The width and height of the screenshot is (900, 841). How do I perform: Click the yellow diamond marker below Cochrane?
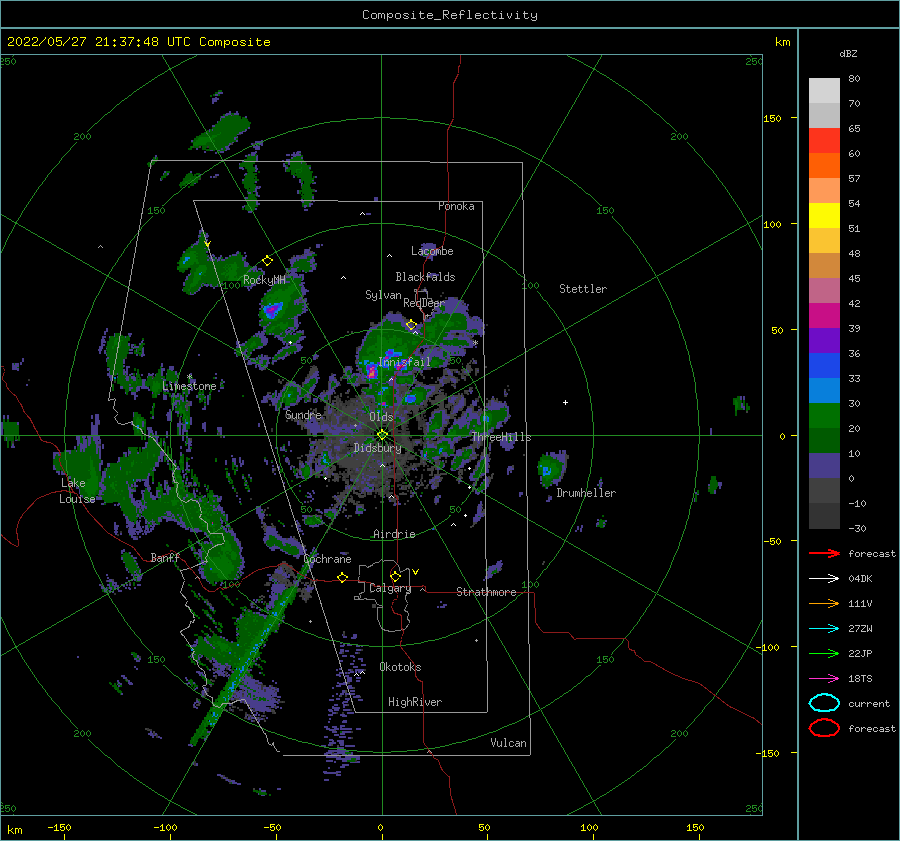tap(343, 578)
